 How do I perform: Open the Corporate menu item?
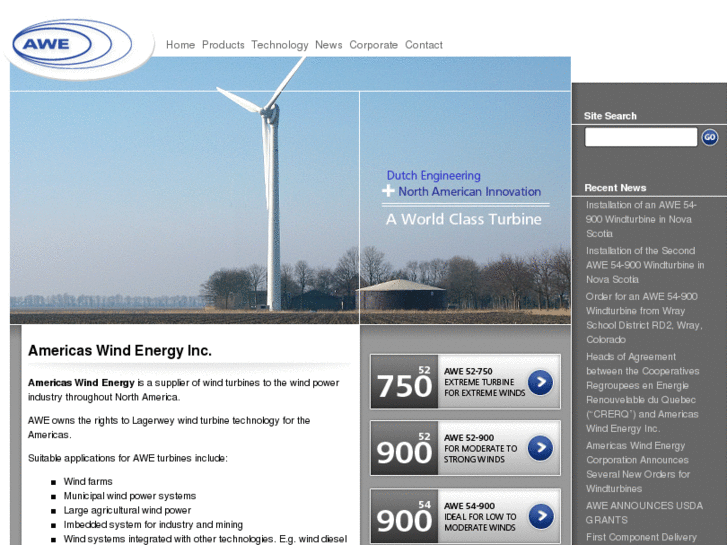(x=373, y=45)
